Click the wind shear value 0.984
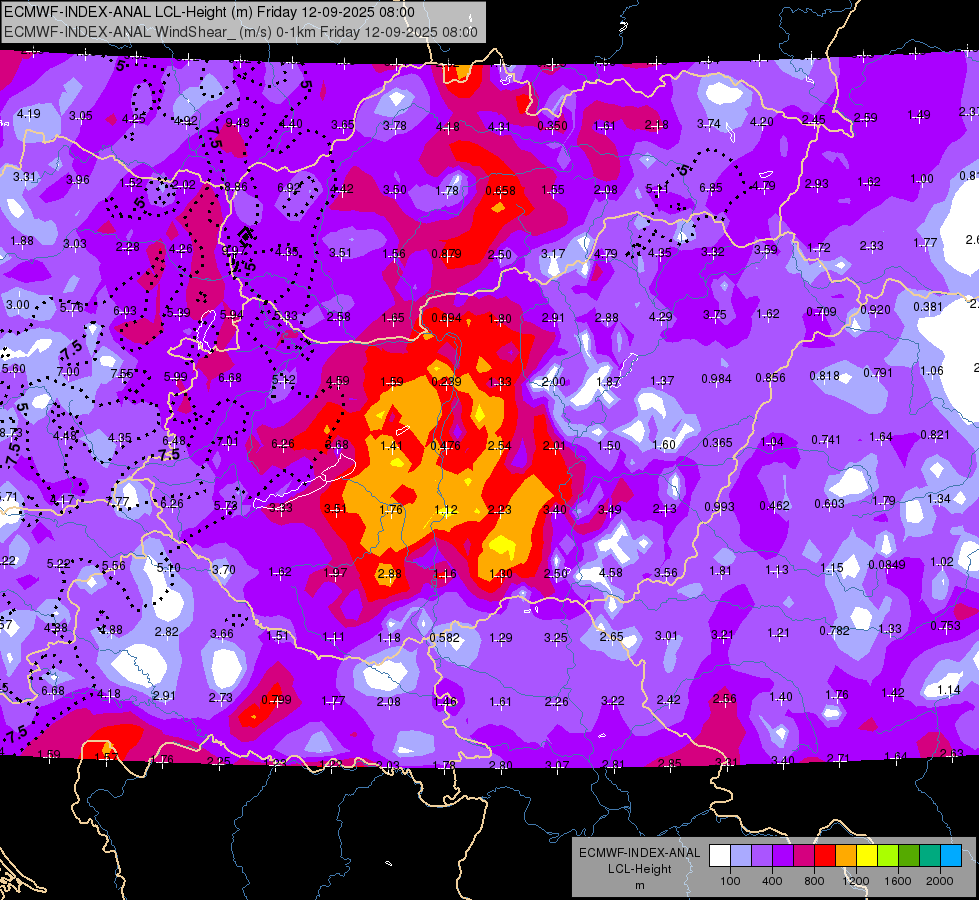Image resolution: width=979 pixels, height=900 pixels. click(x=716, y=378)
